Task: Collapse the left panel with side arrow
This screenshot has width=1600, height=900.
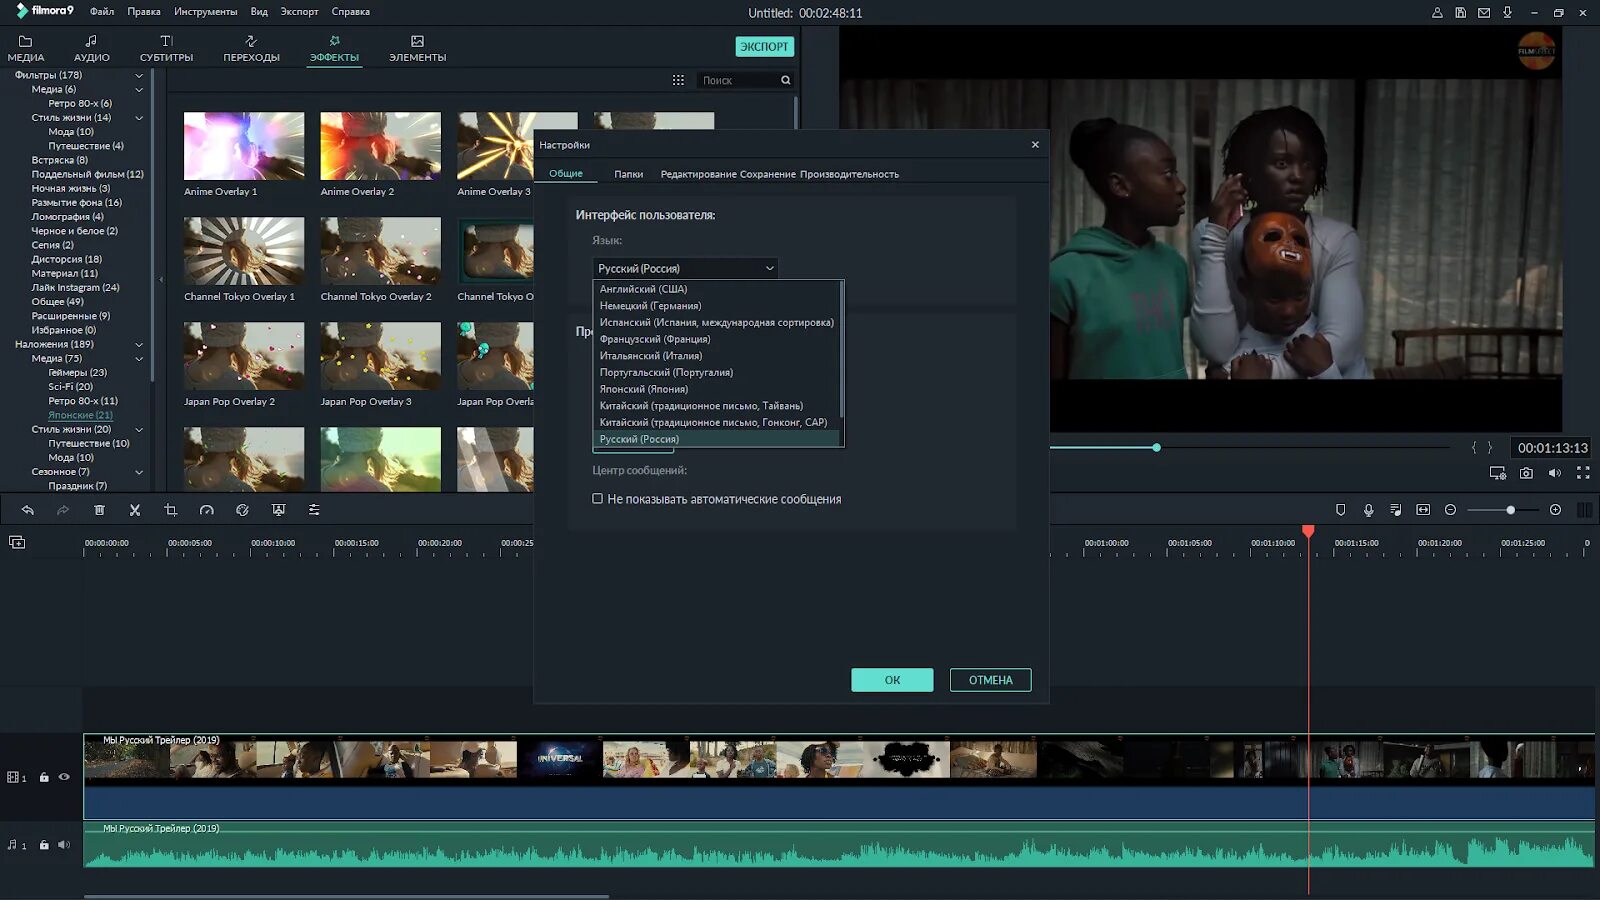Action: click(161, 280)
